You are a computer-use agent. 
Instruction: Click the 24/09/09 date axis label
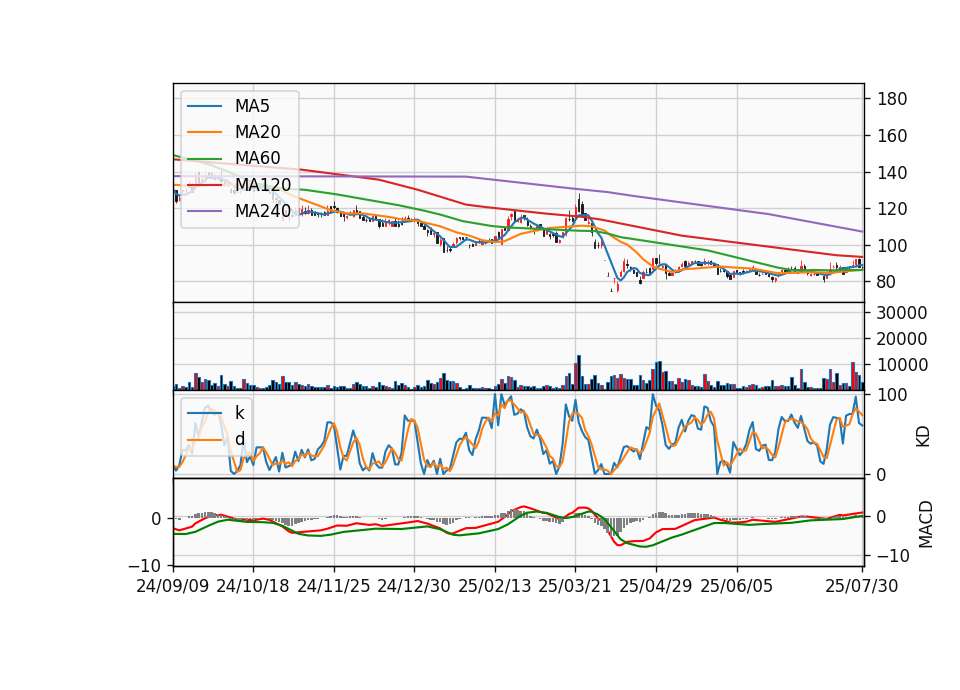[x=173, y=586]
